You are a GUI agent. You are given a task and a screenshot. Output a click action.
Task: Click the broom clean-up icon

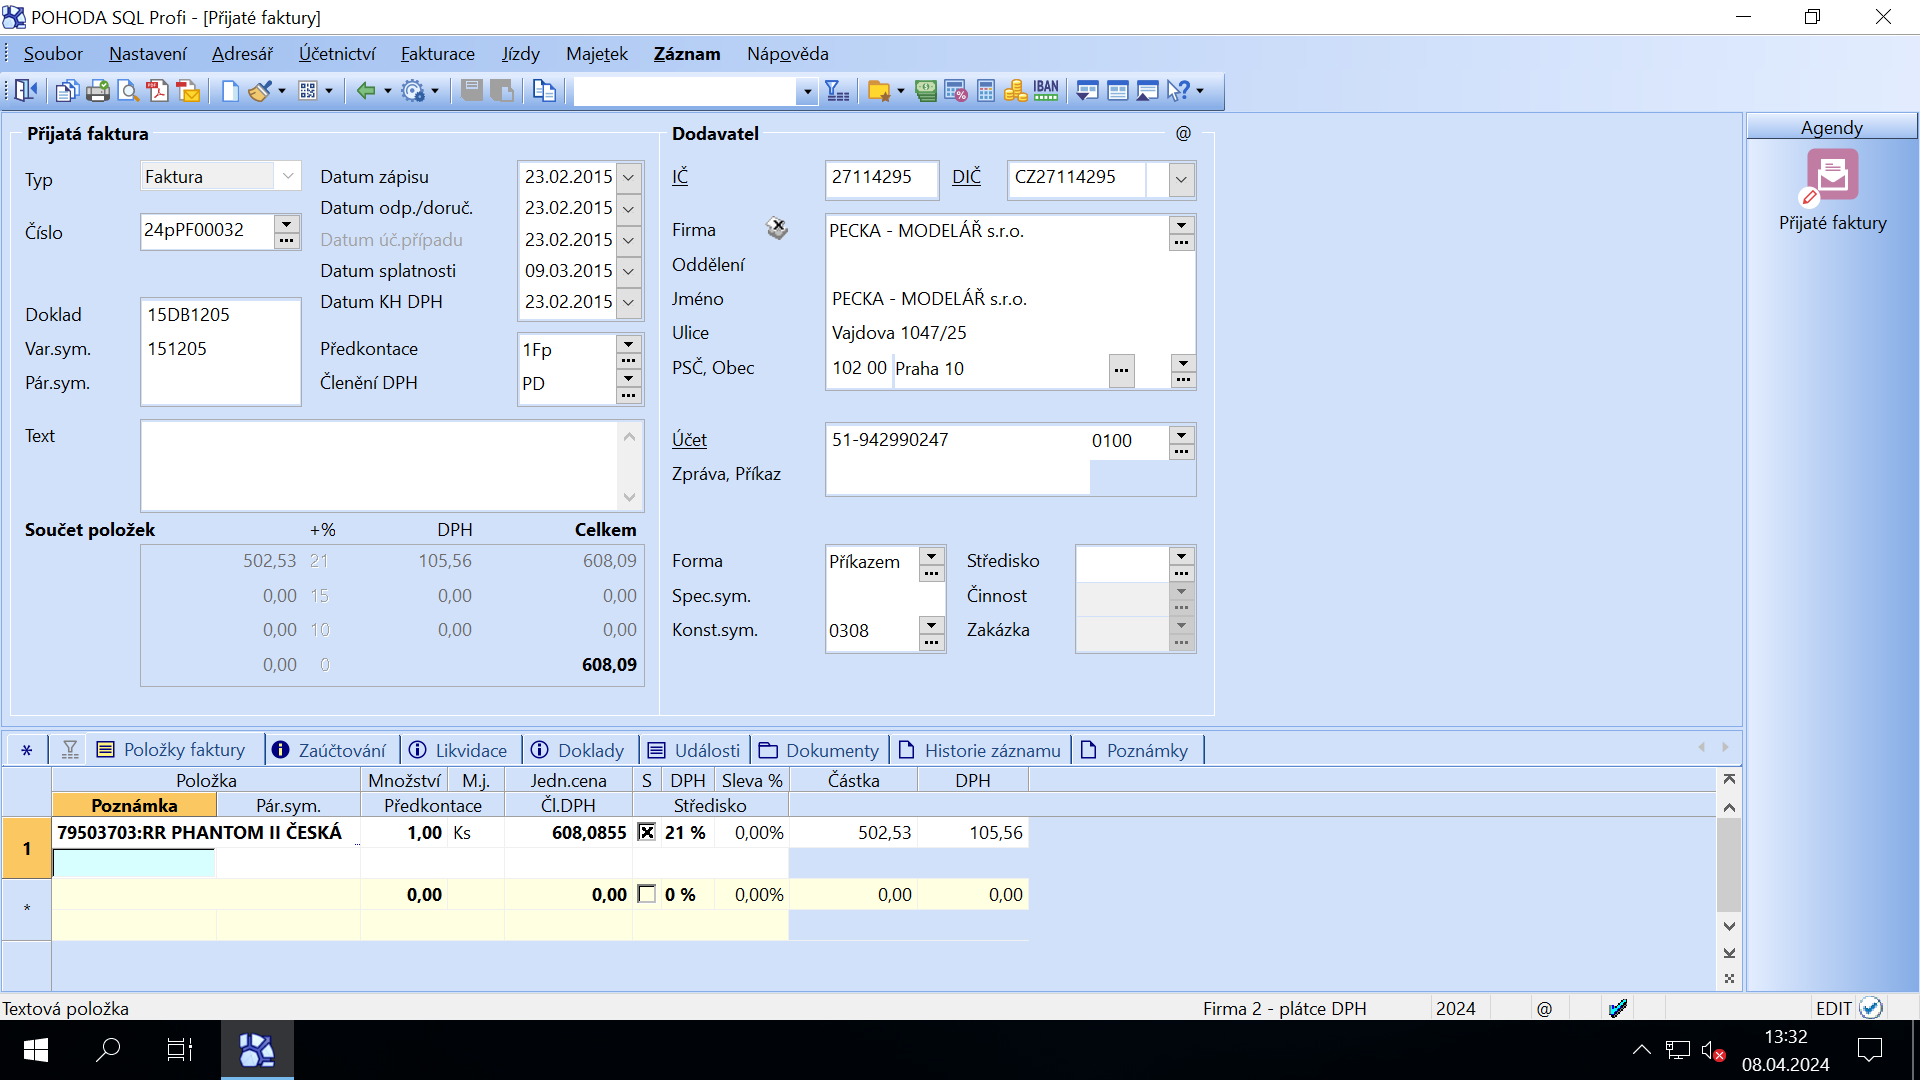click(260, 91)
